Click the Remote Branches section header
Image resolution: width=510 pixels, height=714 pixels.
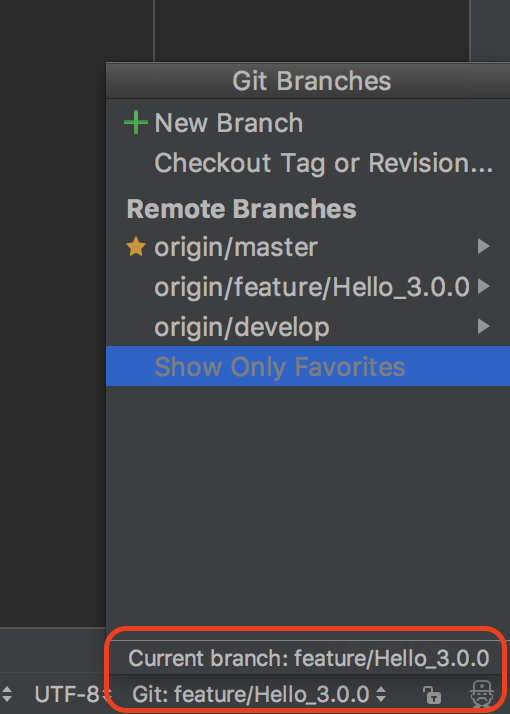tap(241, 209)
